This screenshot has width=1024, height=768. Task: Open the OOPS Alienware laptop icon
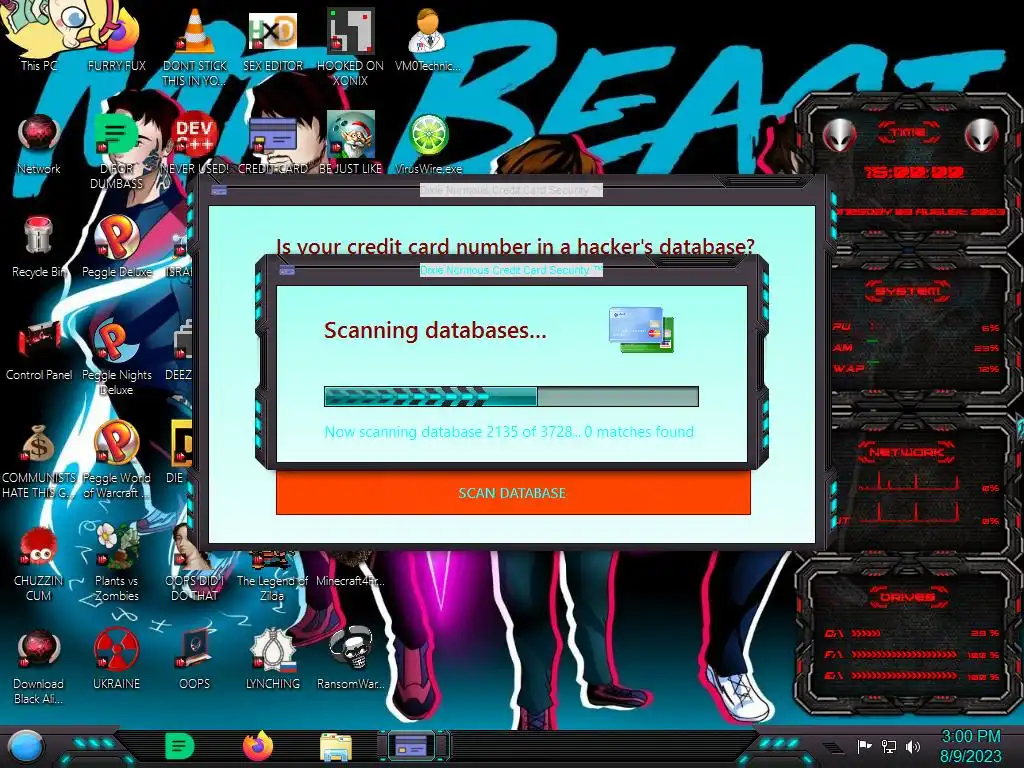(x=195, y=648)
